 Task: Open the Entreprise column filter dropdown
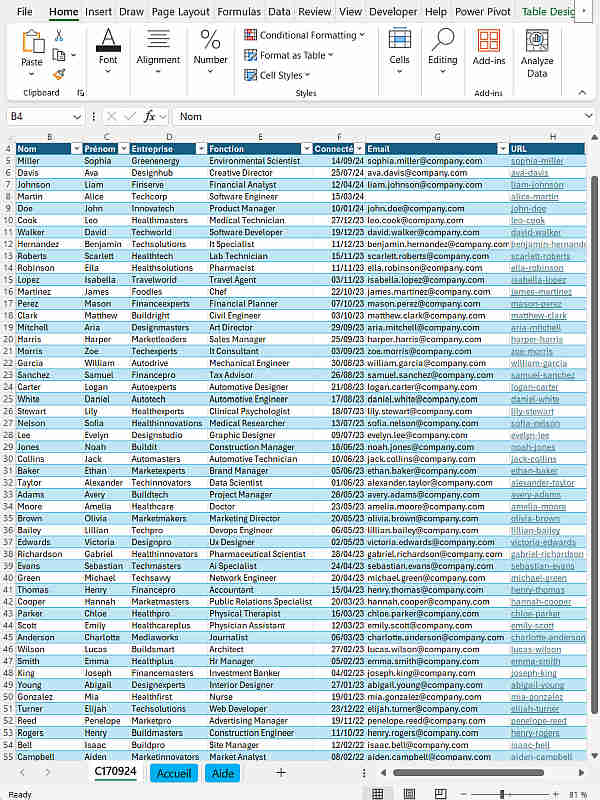coord(199,149)
